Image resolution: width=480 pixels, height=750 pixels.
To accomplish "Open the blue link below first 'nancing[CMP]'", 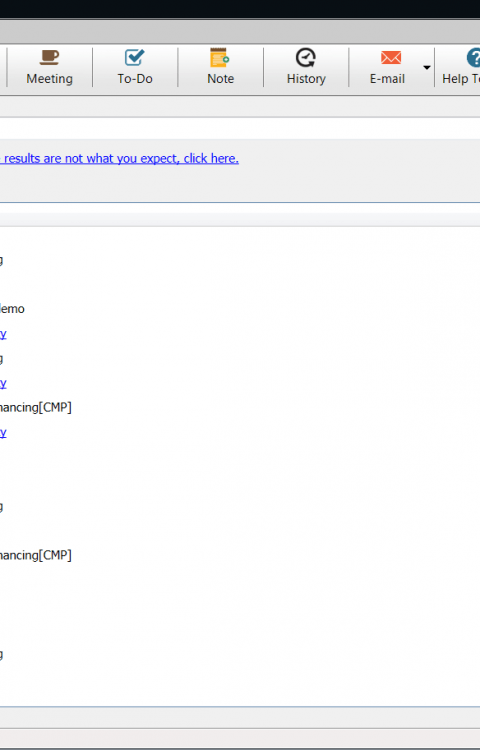I will pos(3,432).
